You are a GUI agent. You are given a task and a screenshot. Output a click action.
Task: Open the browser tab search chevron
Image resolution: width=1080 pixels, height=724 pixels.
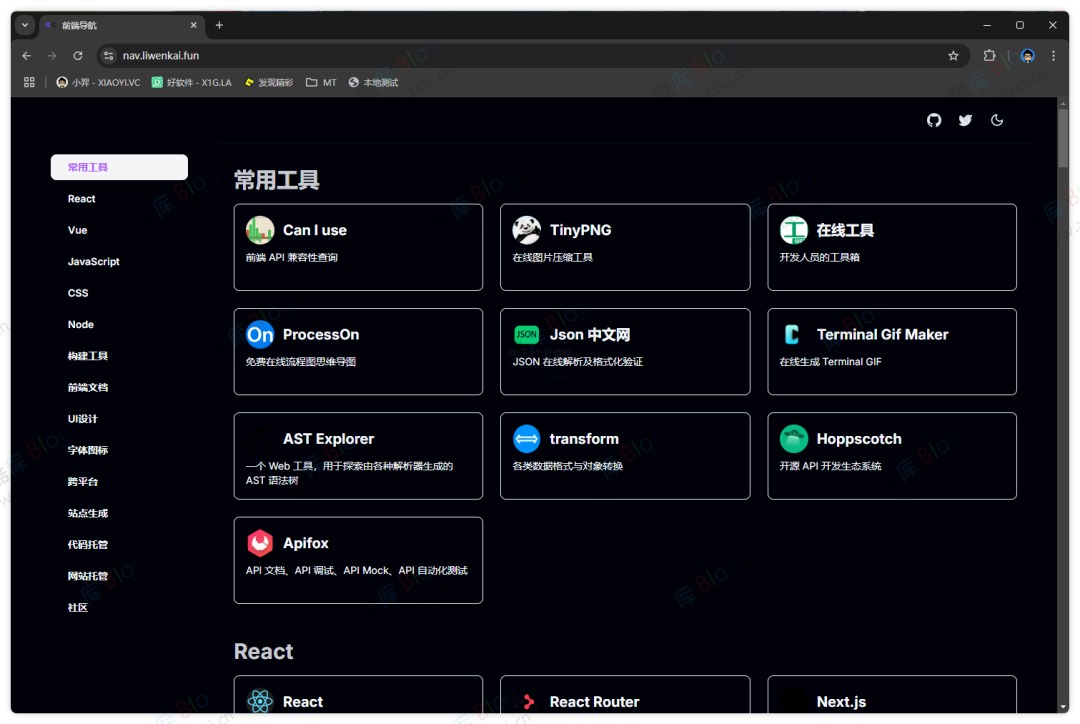[x=23, y=24]
